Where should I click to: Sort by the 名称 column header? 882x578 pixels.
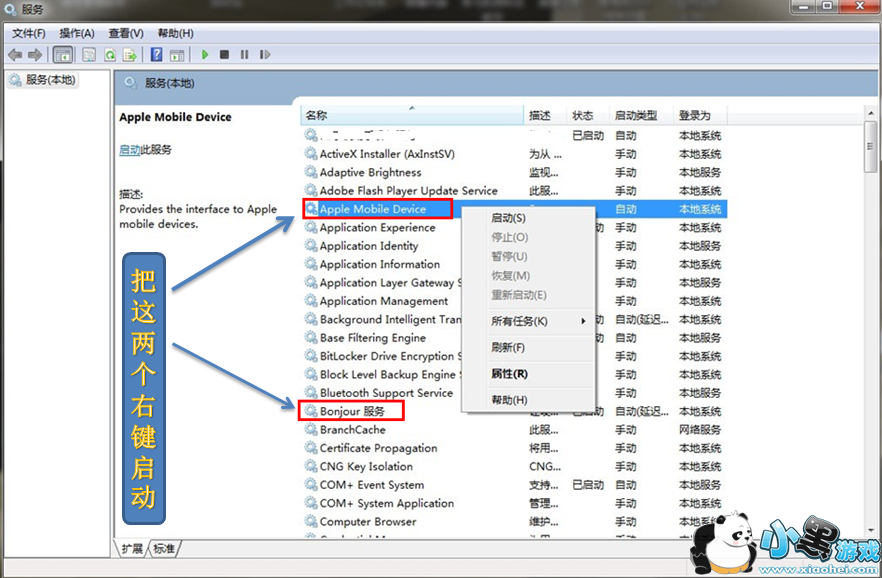pos(412,115)
